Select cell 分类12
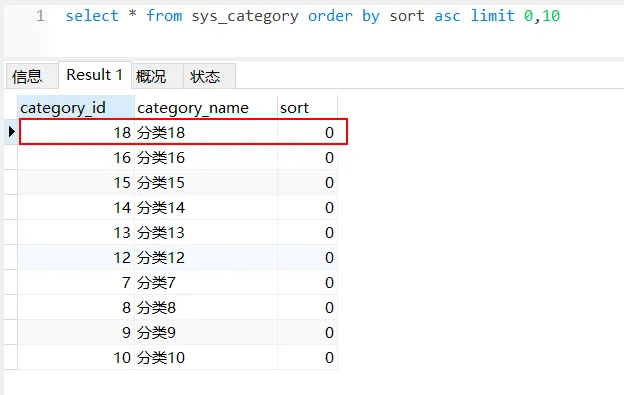Viewport: 624px width, 395px height. pyautogui.click(x=206, y=258)
